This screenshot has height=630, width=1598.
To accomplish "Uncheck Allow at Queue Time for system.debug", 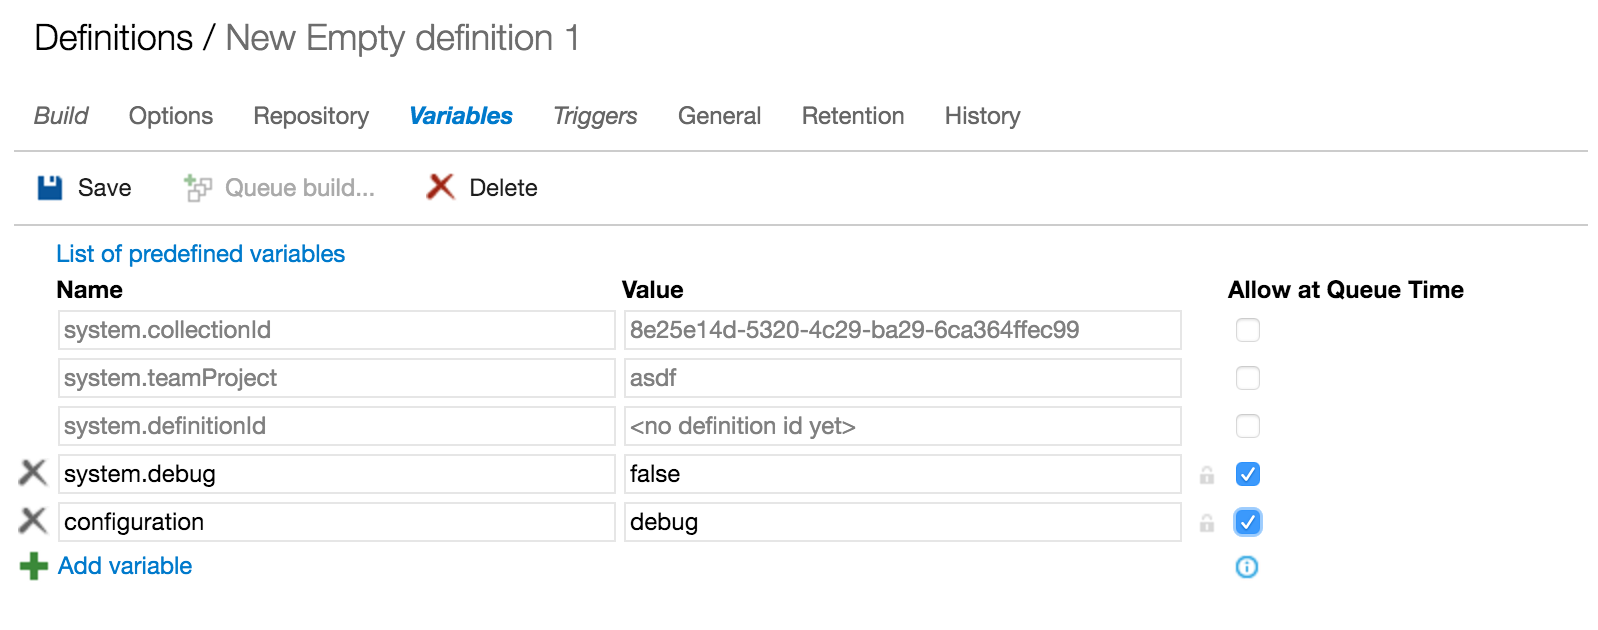I will [x=1248, y=474].
